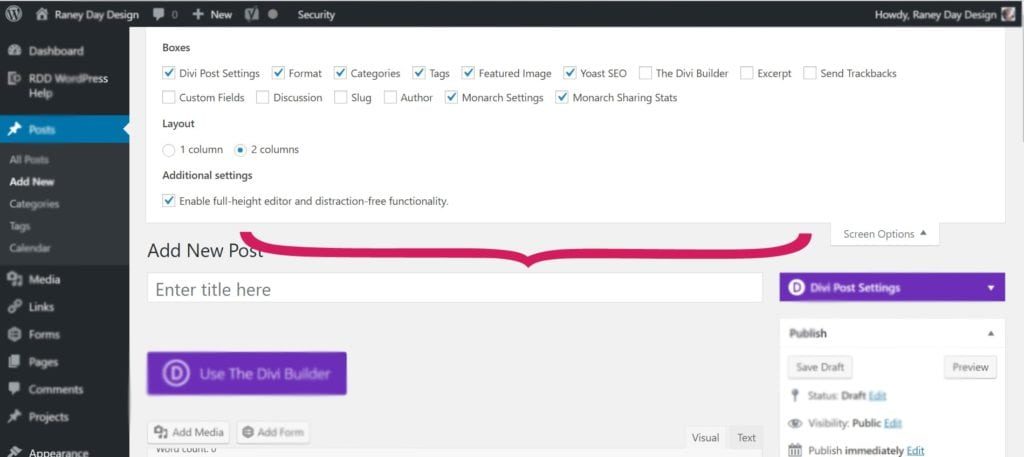The width and height of the screenshot is (1024, 457).
Task: Click the Links chain icon
Action: 15,307
